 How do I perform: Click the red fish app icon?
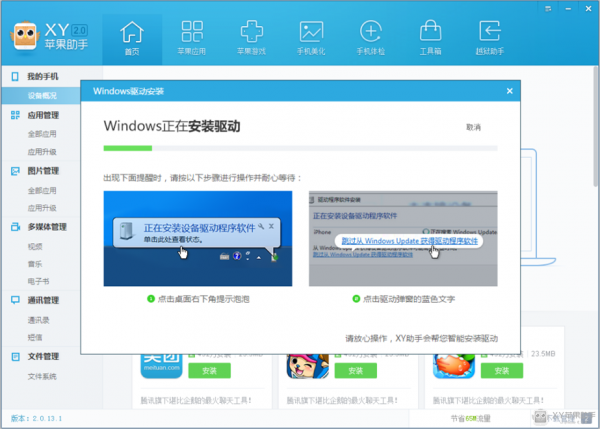(454, 366)
